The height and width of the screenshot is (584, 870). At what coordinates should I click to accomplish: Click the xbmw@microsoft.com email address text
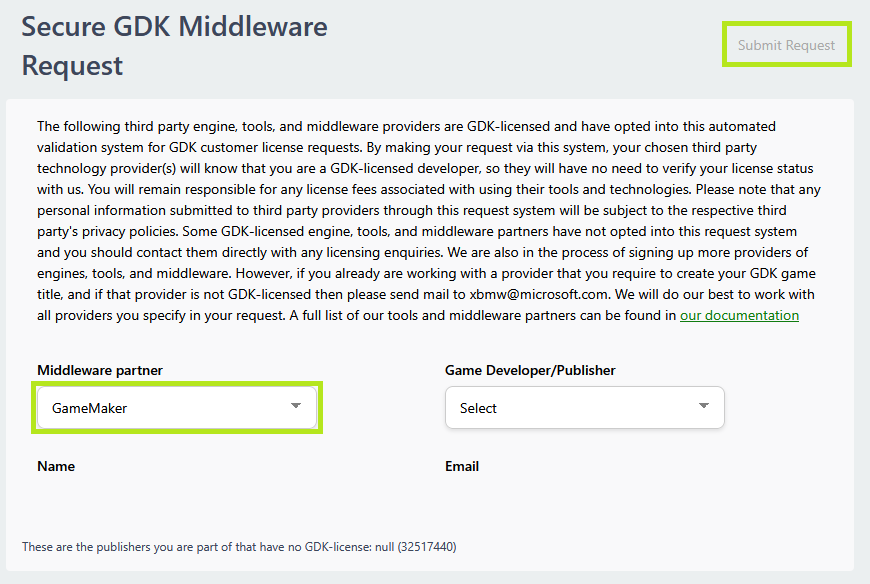click(539, 294)
